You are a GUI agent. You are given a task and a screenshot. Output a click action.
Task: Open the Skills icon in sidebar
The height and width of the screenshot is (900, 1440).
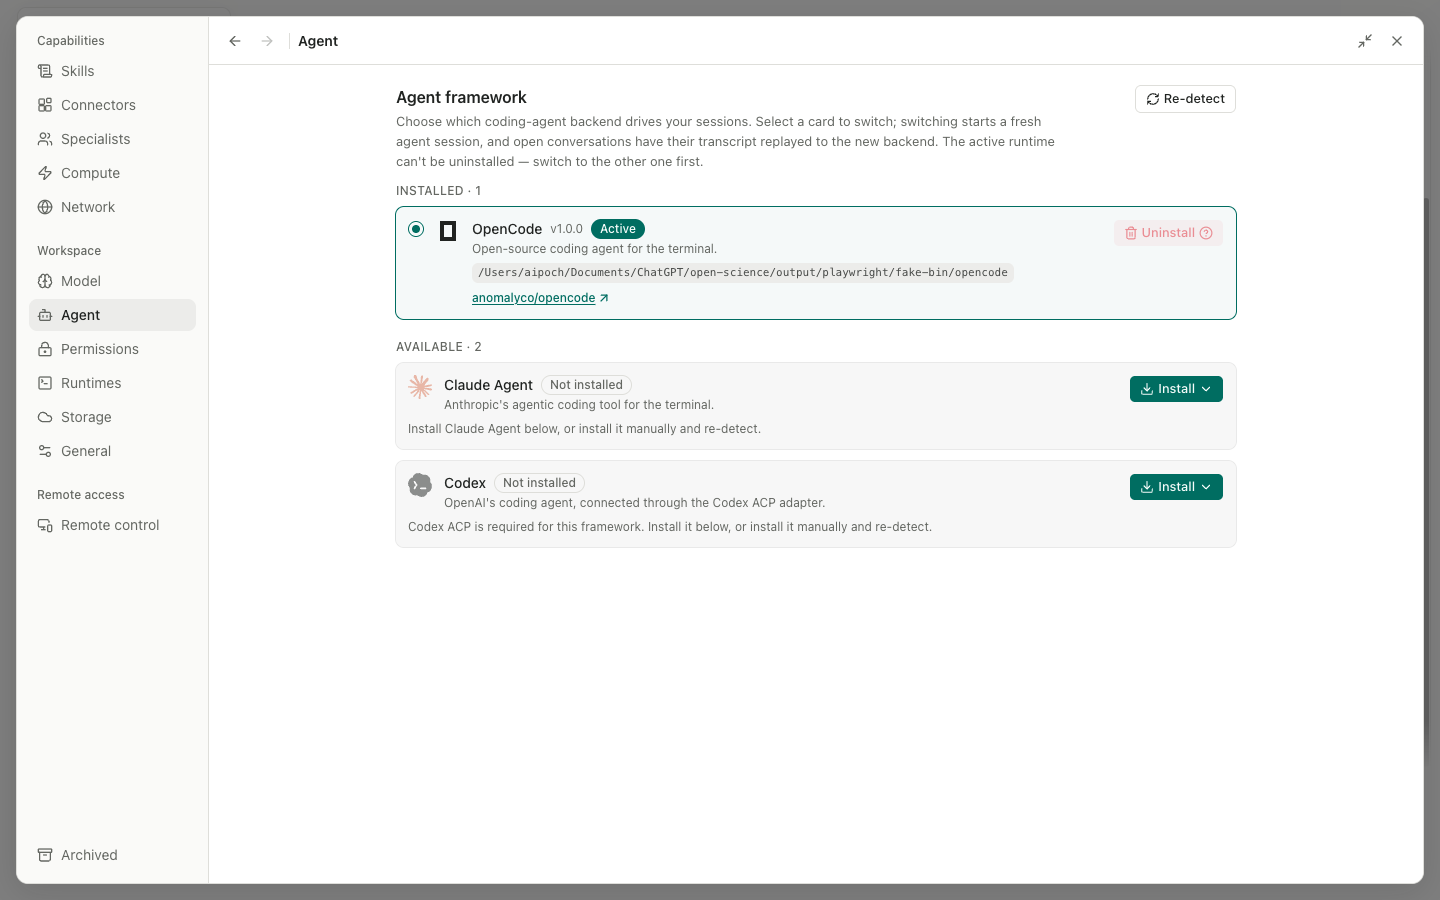click(45, 71)
